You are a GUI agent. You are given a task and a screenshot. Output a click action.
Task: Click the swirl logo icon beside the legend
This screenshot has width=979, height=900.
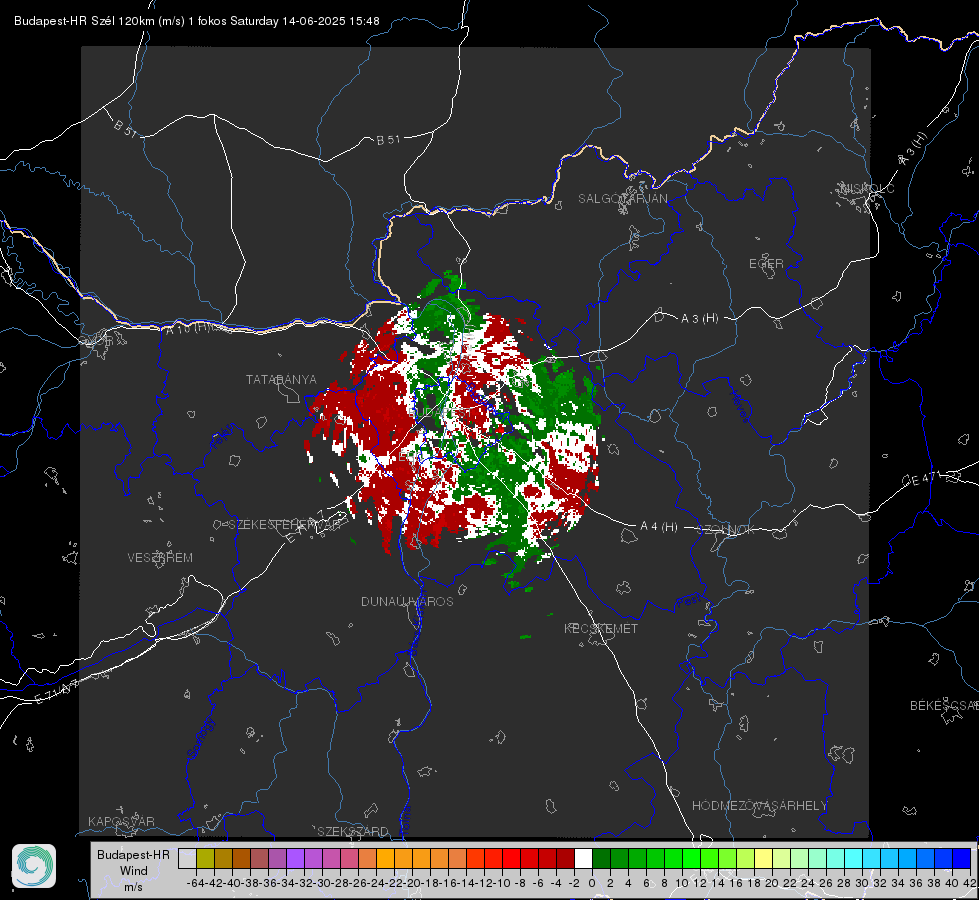tap(34, 866)
